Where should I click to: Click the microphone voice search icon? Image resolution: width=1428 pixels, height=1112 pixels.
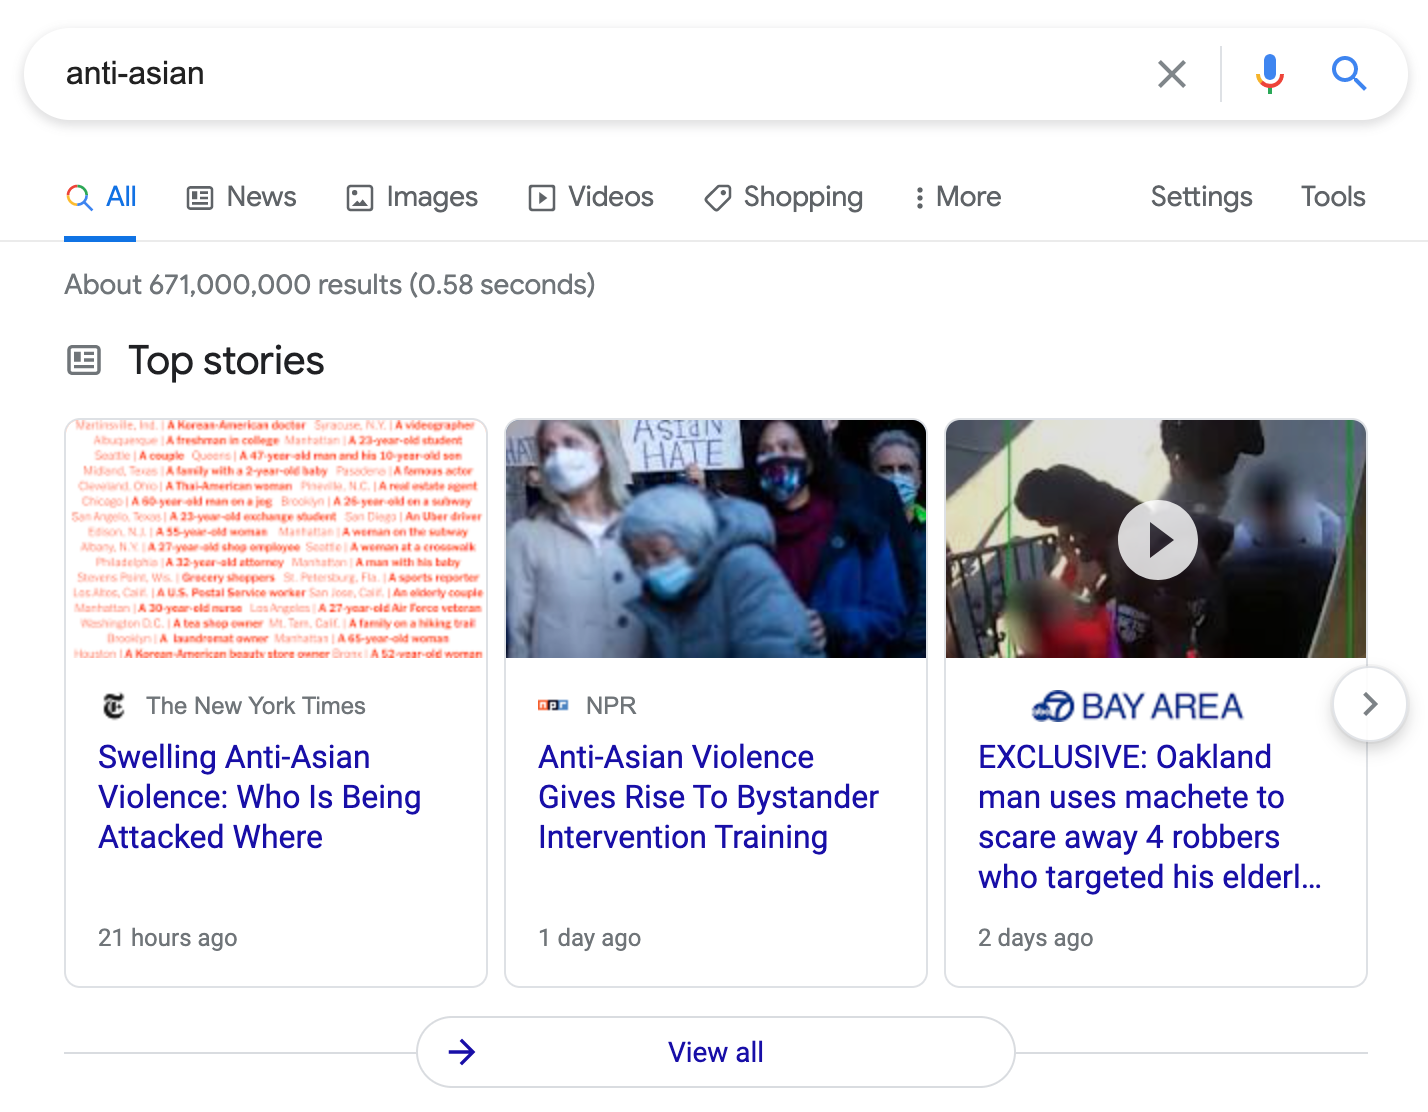click(1269, 74)
